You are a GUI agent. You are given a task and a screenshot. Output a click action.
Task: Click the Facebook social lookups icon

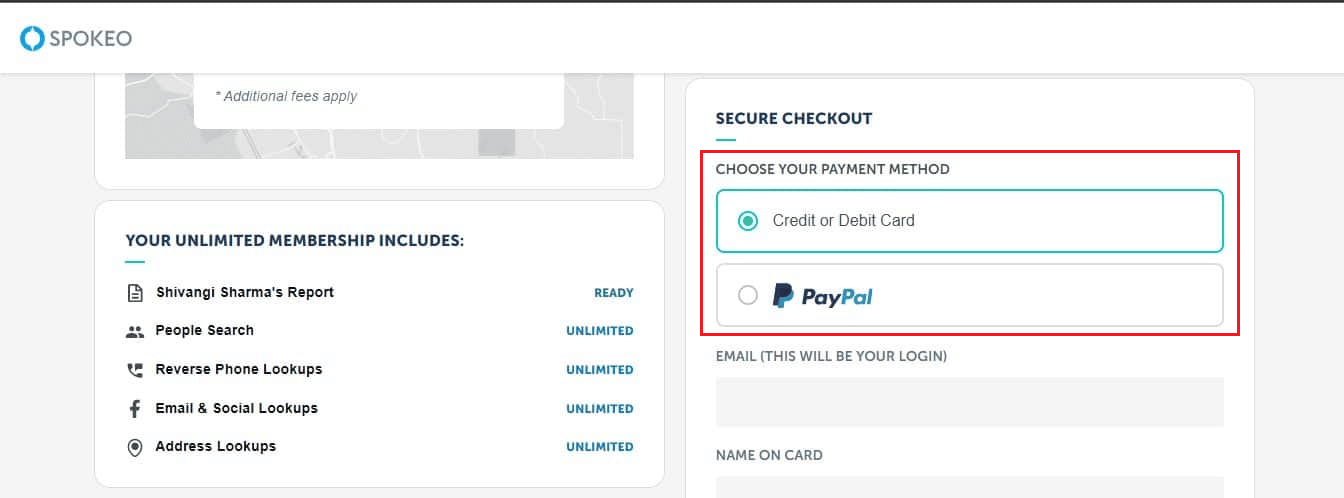134,409
